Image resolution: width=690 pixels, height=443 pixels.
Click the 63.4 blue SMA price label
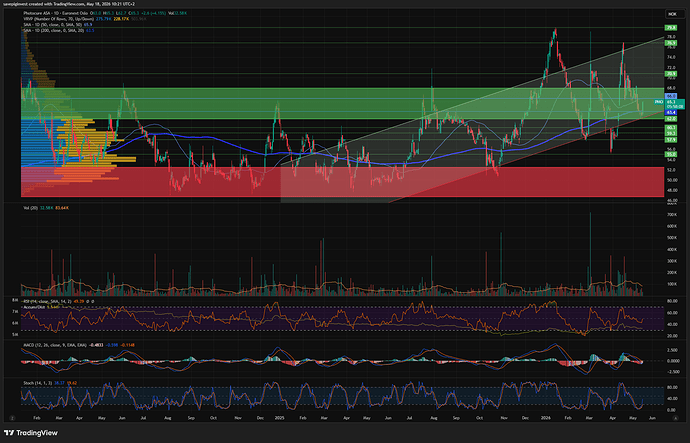tap(671, 113)
